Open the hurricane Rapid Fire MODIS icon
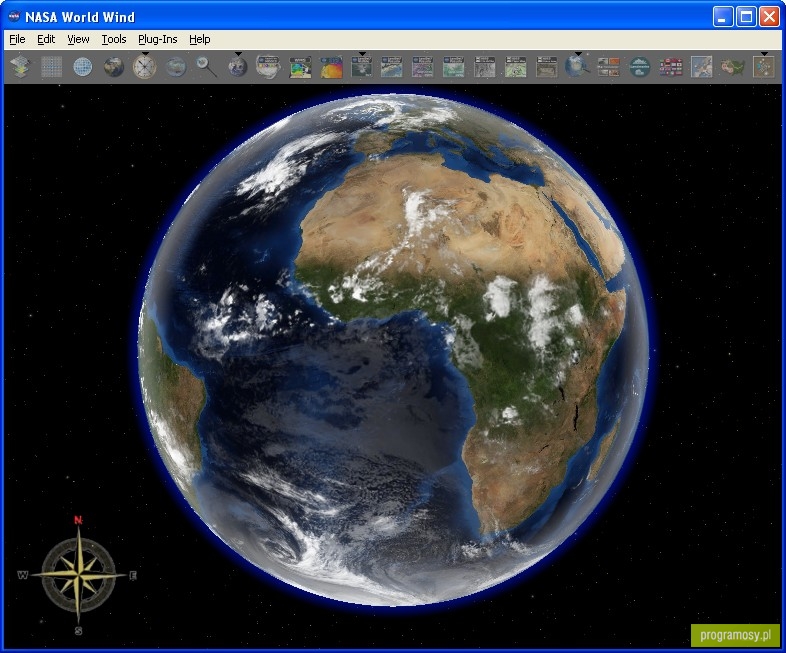786x653 pixels. tap(269, 67)
